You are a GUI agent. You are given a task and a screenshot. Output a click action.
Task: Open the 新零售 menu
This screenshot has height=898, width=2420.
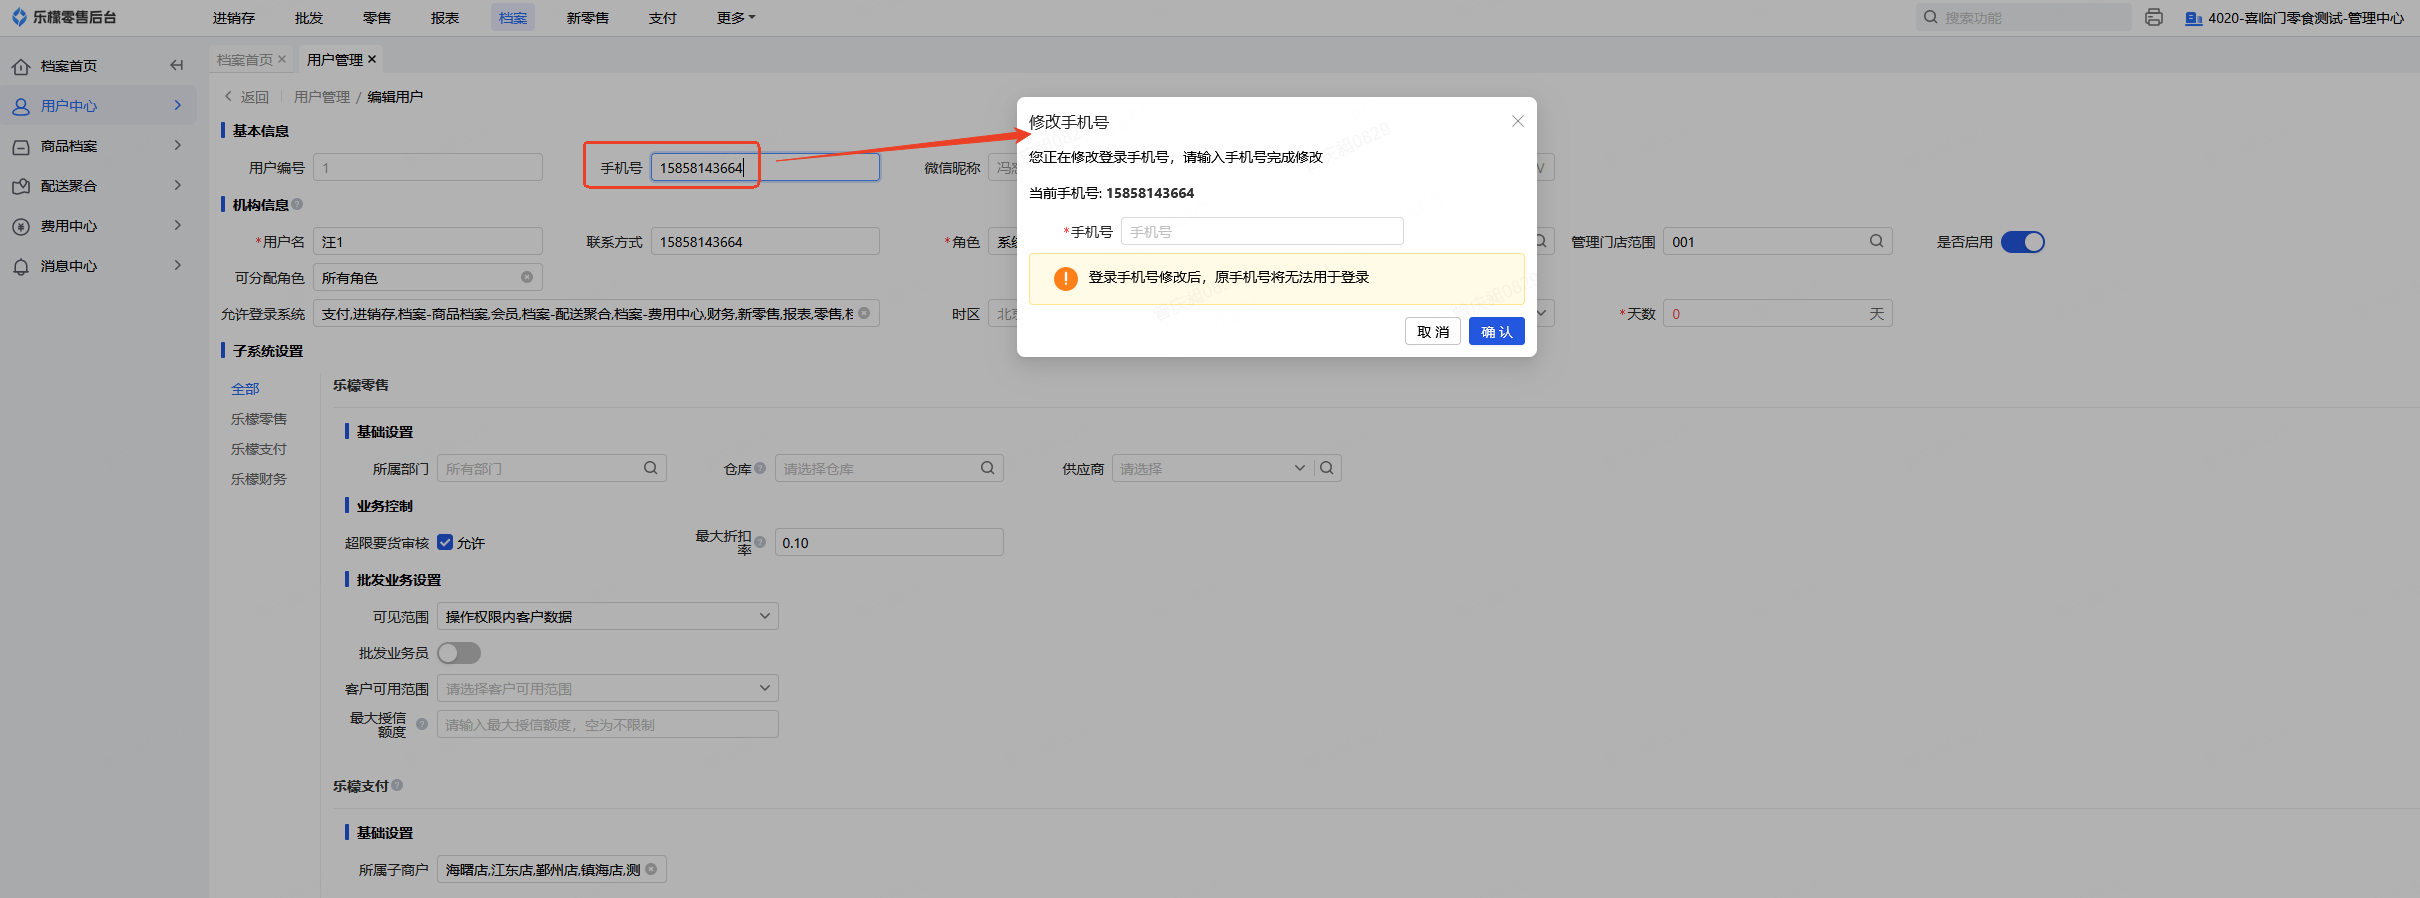(588, 18)
